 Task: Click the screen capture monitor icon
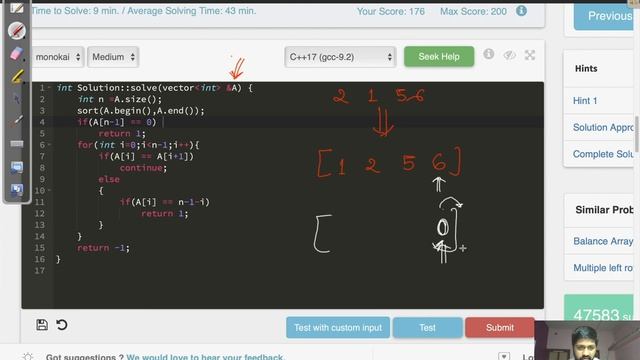(17, 167)
